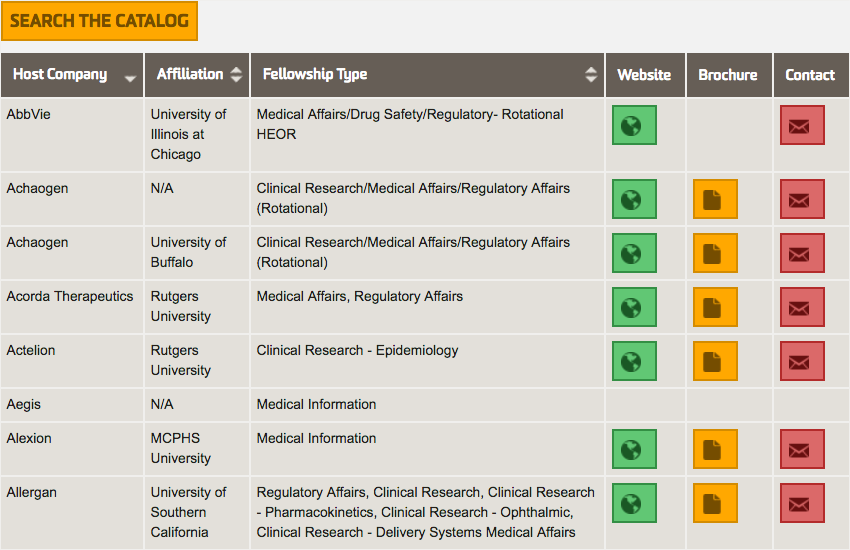Click Medical Affairs, Regulatory Affairs fellowship type
Viewport: 850px width, 550px height.
360,296
